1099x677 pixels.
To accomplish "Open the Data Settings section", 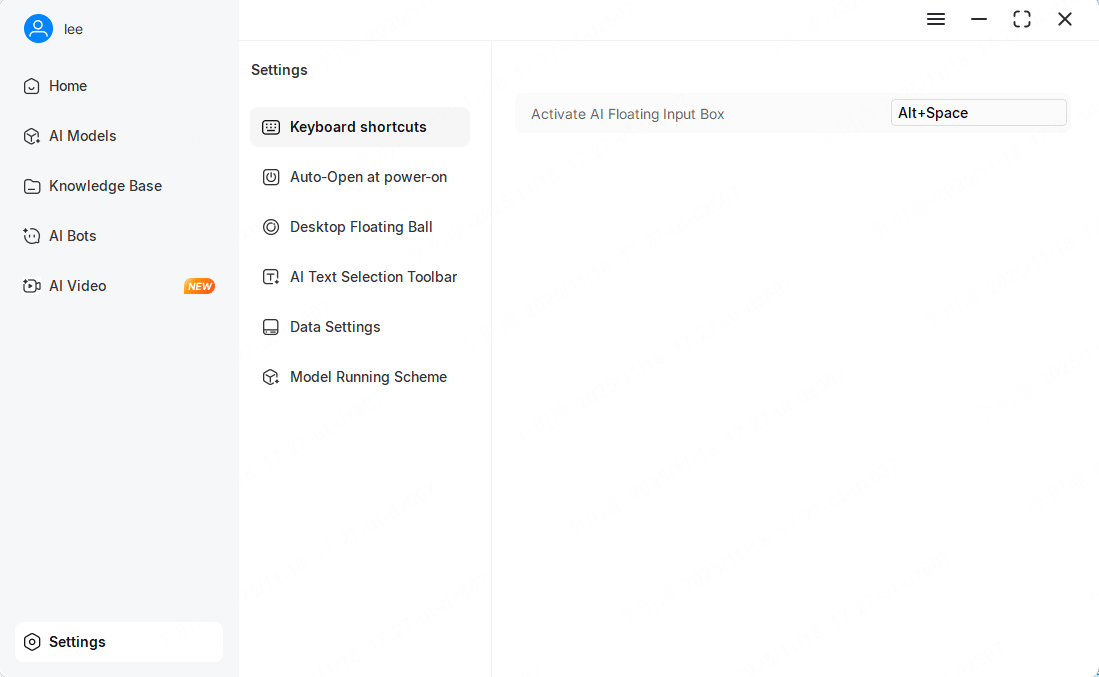I will [335, 327].
